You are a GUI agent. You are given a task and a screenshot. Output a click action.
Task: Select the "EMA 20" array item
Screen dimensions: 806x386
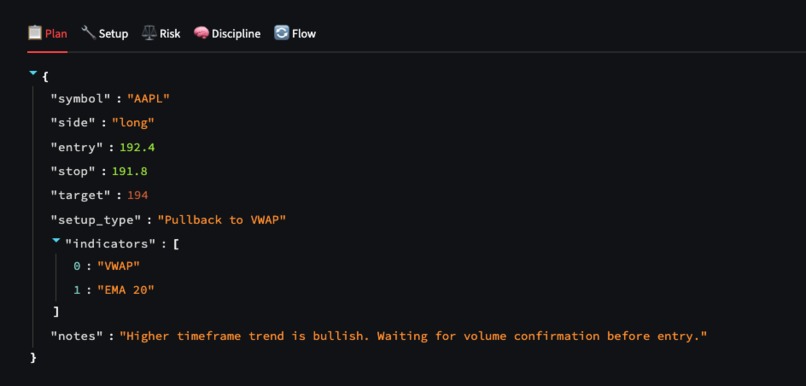coord(126,290)
